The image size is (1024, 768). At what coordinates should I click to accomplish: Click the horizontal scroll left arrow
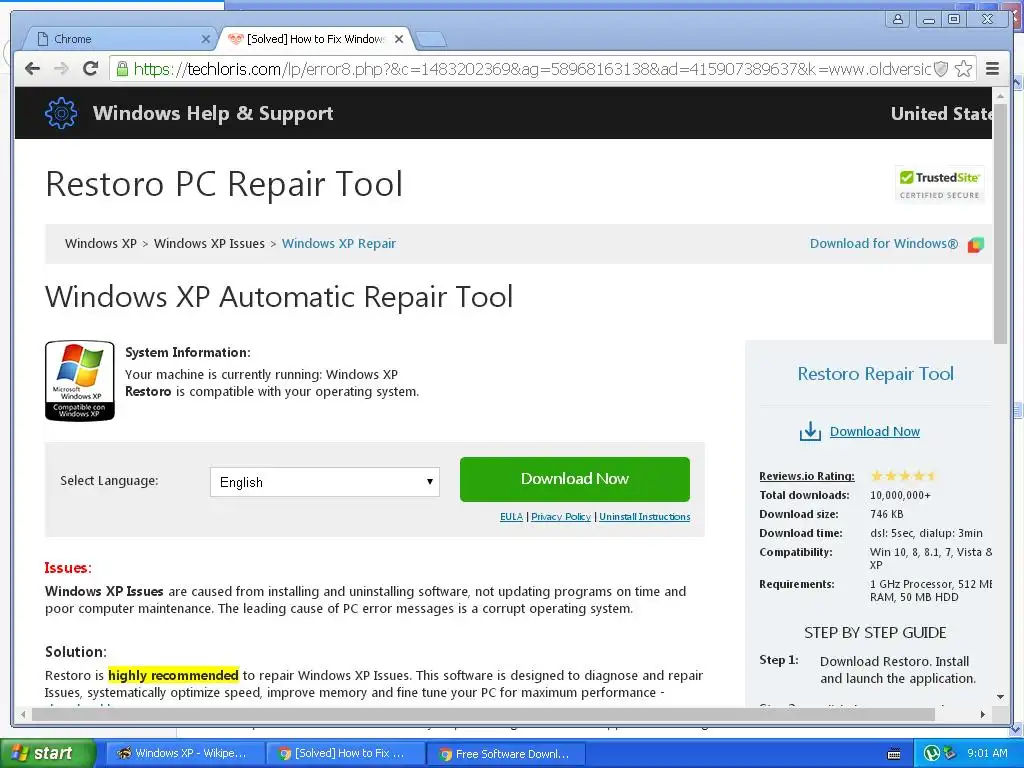click(24, 715)
